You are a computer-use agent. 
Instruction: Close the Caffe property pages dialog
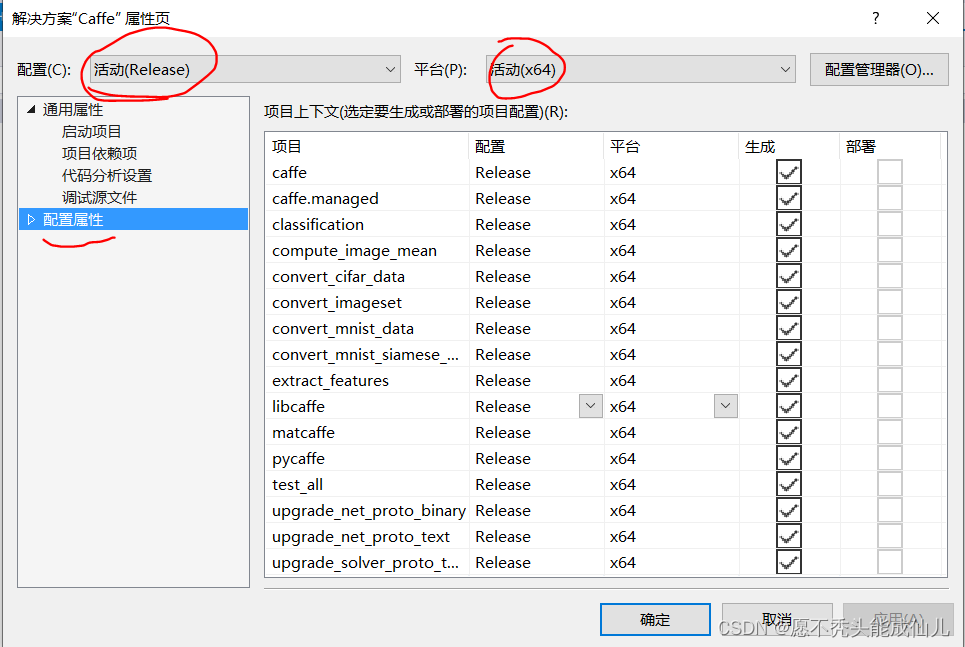click(932, 18)
